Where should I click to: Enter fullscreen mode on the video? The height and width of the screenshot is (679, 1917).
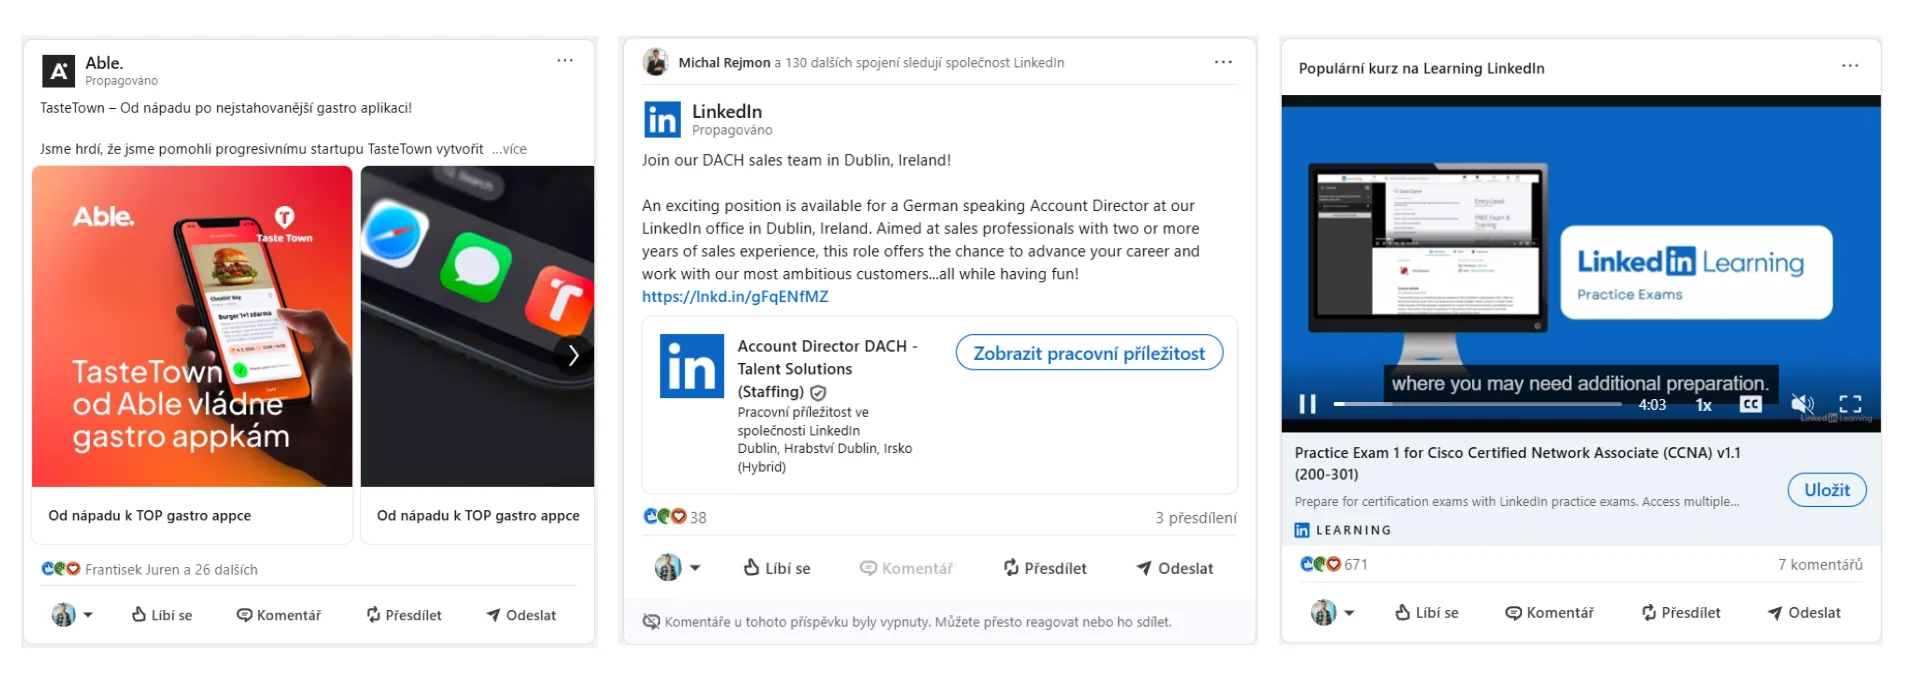[x=1850, y=404]
